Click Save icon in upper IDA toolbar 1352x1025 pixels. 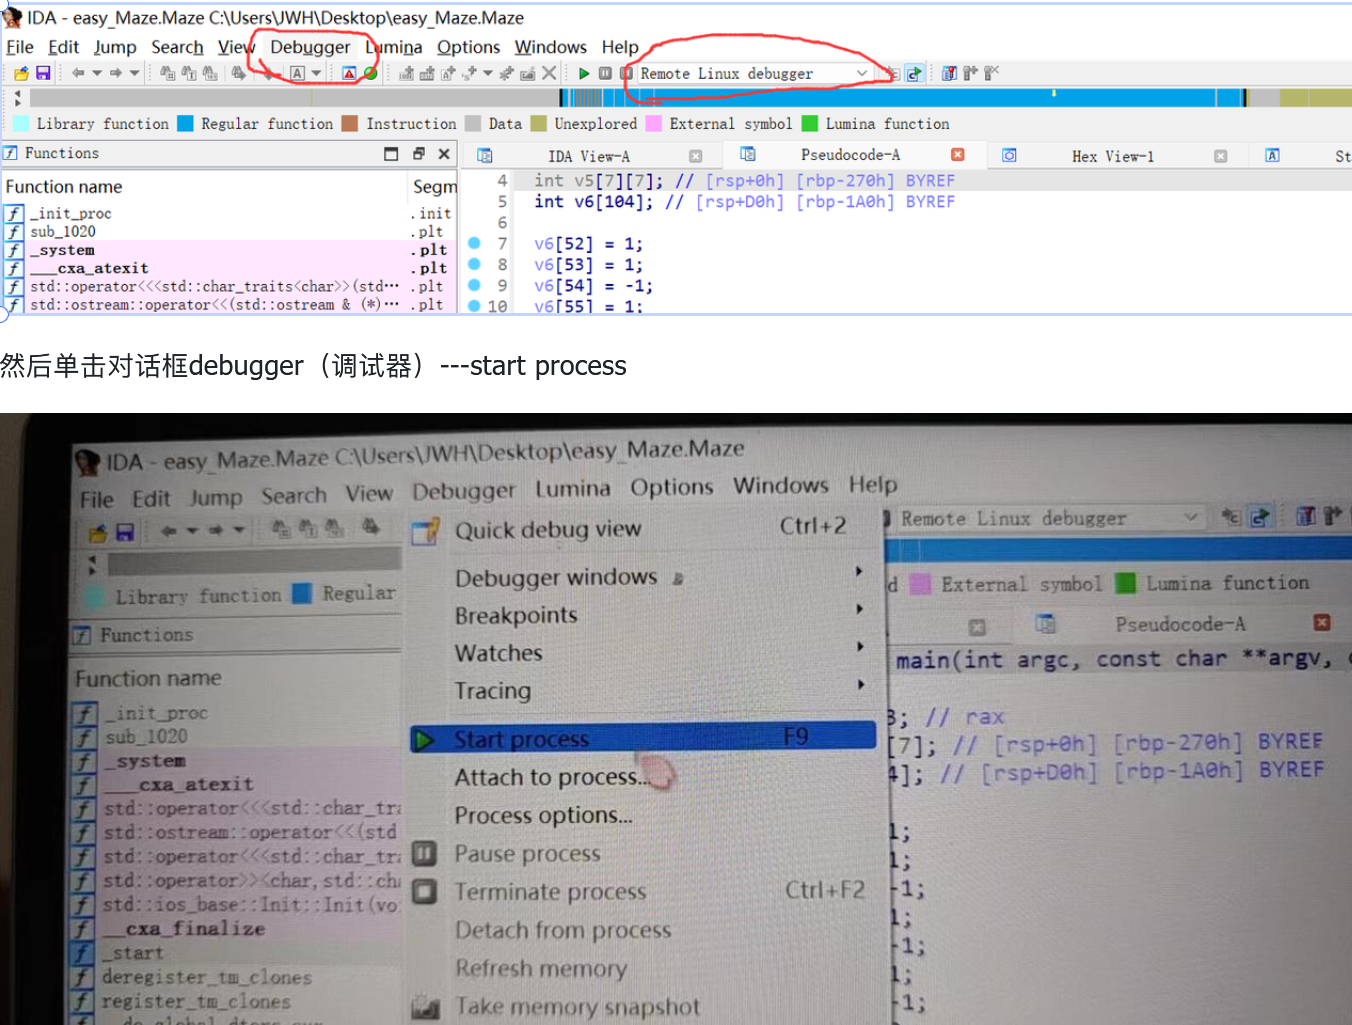click(43, 73)
